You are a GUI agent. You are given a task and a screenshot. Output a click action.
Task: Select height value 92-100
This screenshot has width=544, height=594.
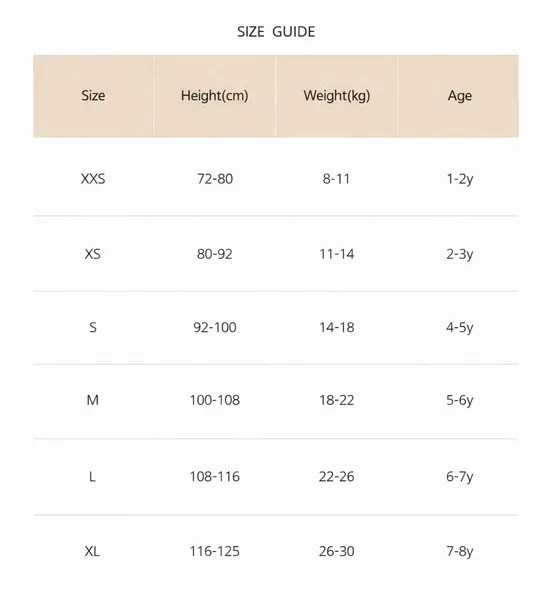click(215, 327)
